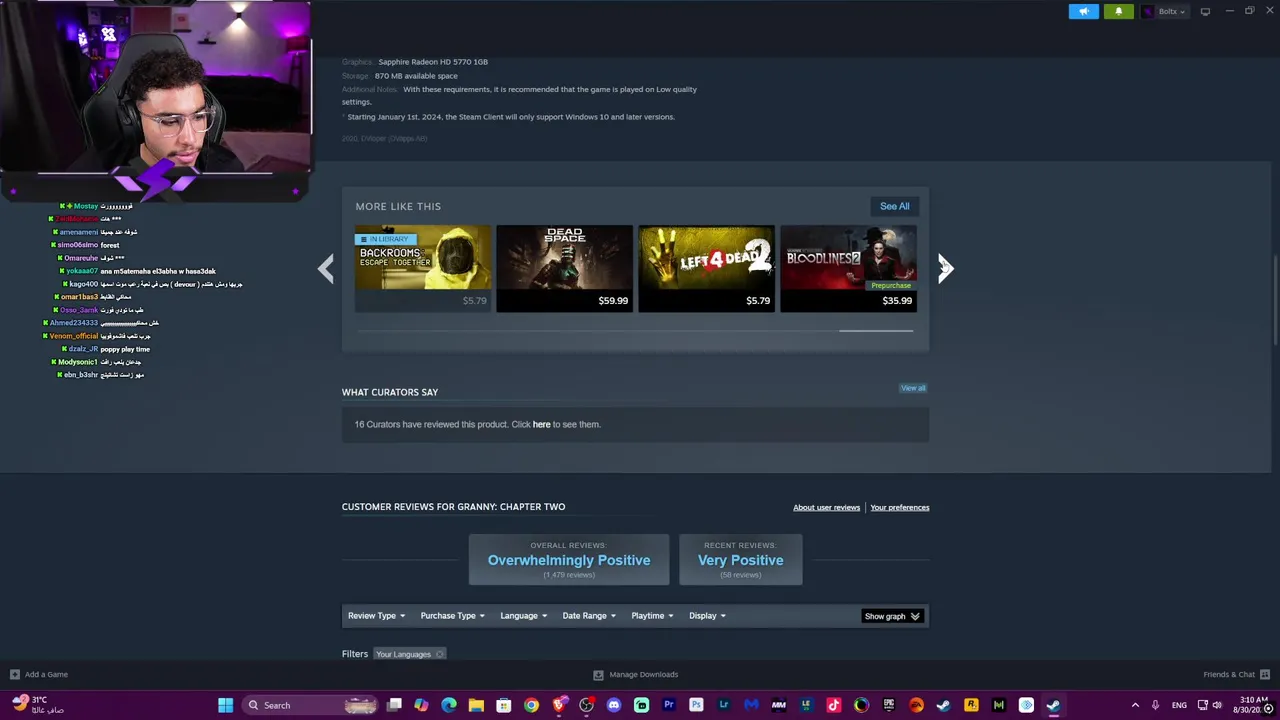Image resolution: width=1280 pixels, height=720 pixels.
Task: Click taskbar Search box
Action: [311, 705]
